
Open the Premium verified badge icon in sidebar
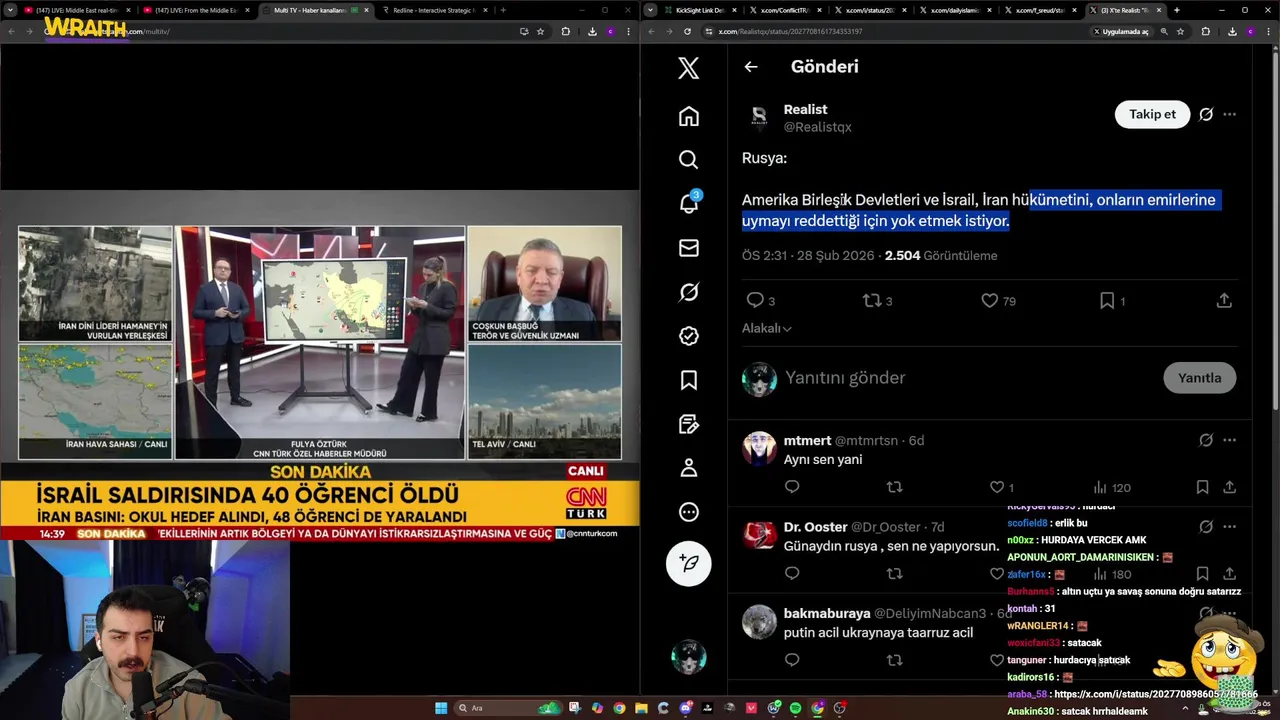pos(689,336)
